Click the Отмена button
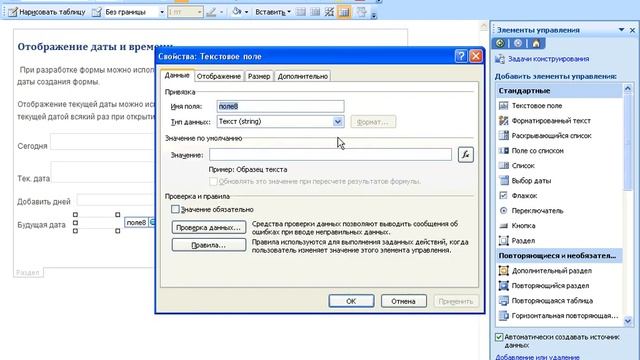This screenshot has height=360, width=640. coord(403,301)
